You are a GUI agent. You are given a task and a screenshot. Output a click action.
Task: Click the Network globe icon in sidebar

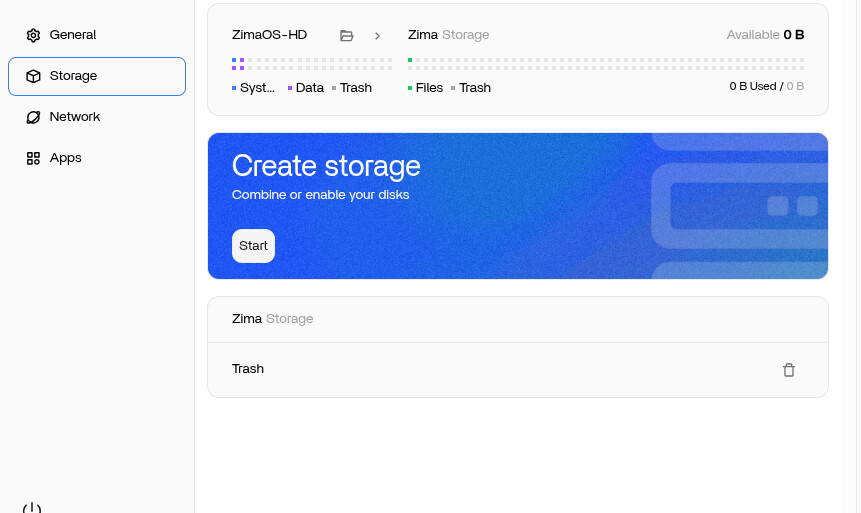33,117
